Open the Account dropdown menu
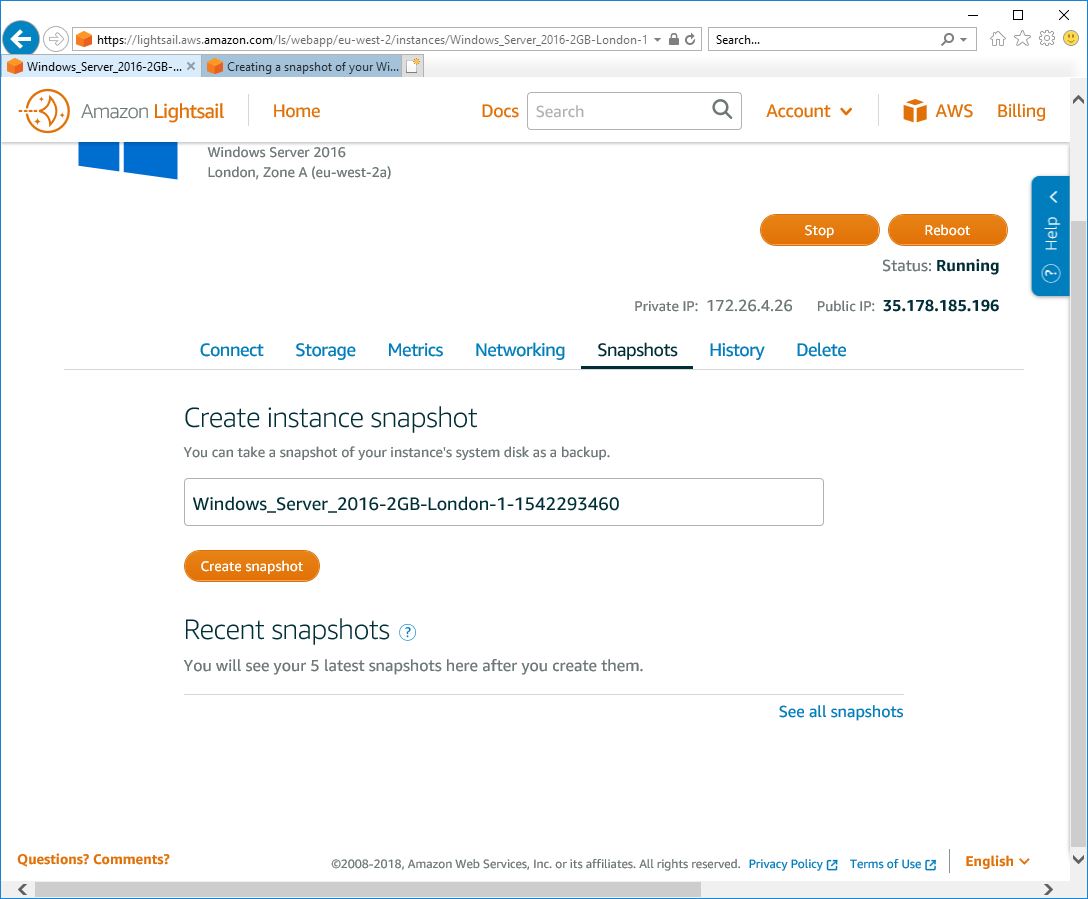This screenshot has width=1088, height=899. pyautogui.click(x=809, y=111)
